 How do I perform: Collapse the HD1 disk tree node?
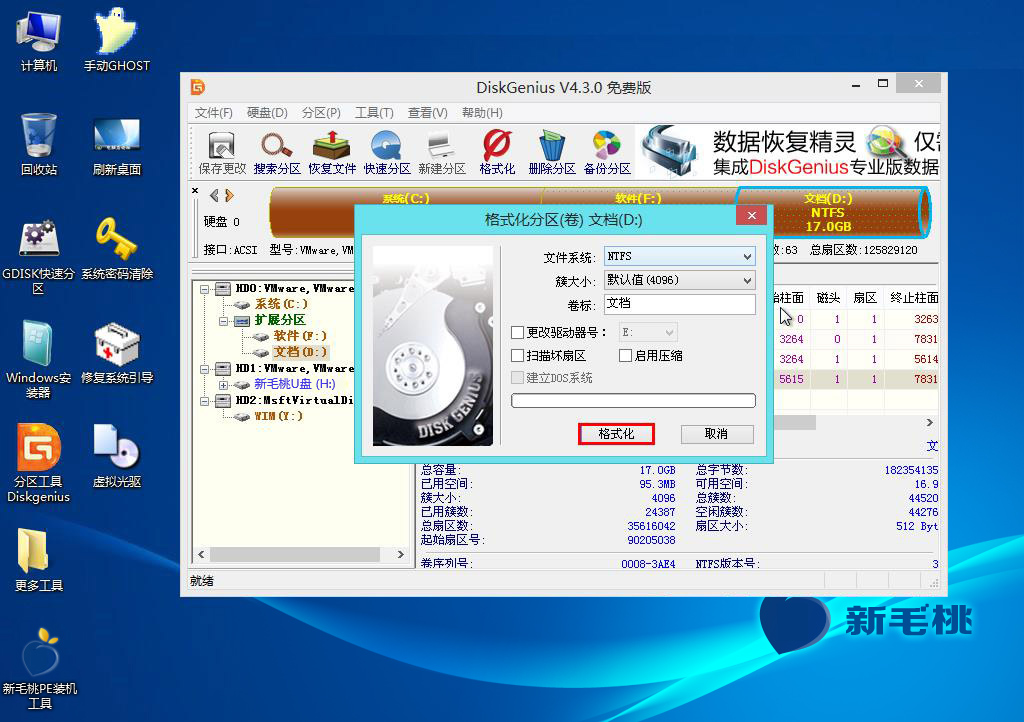(204, 369)
